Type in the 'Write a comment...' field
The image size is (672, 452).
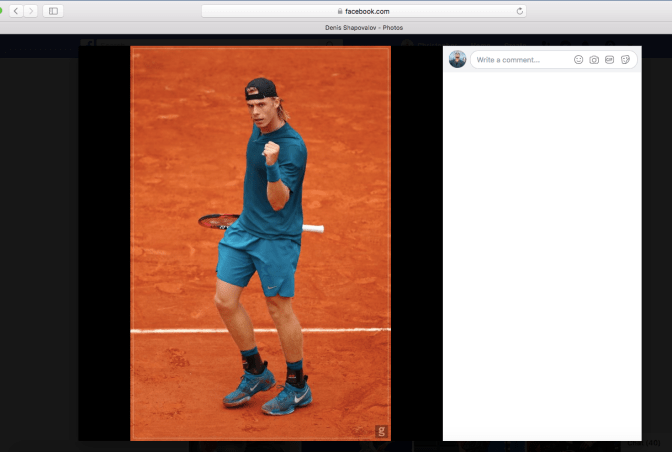(520, 60)
